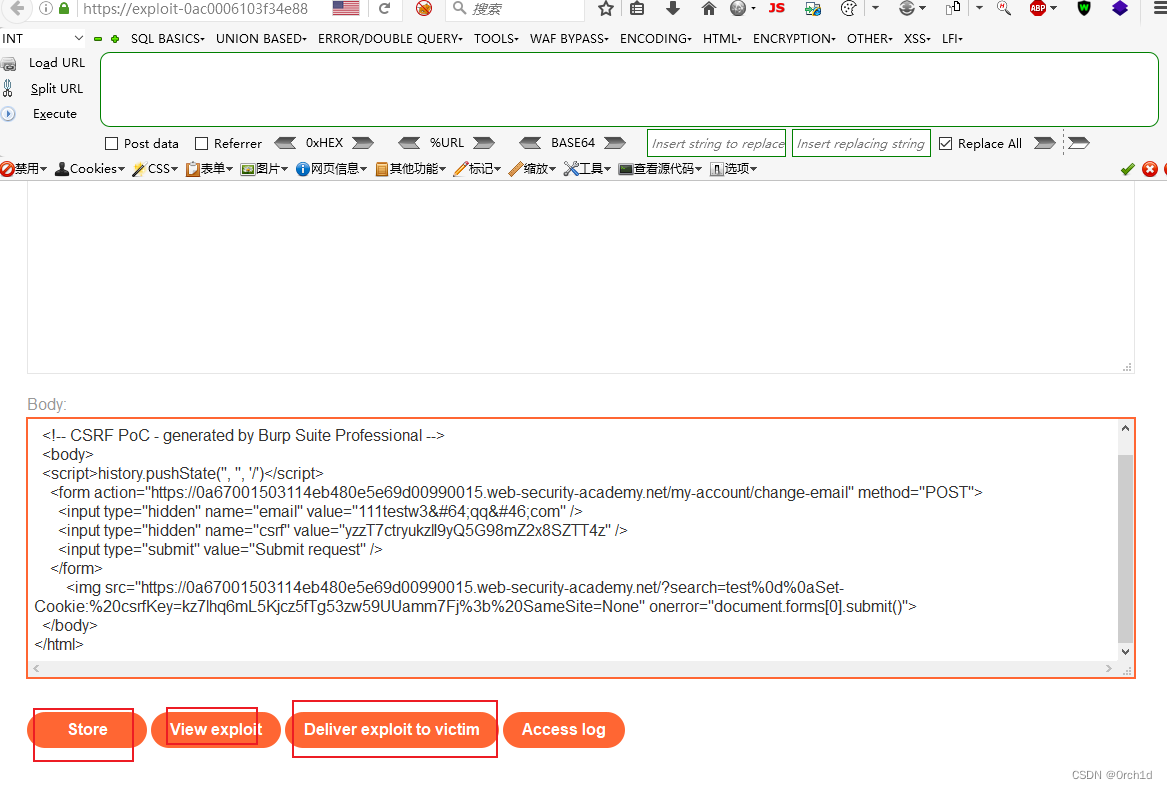Click Execute in HackBar

(54, 114)
